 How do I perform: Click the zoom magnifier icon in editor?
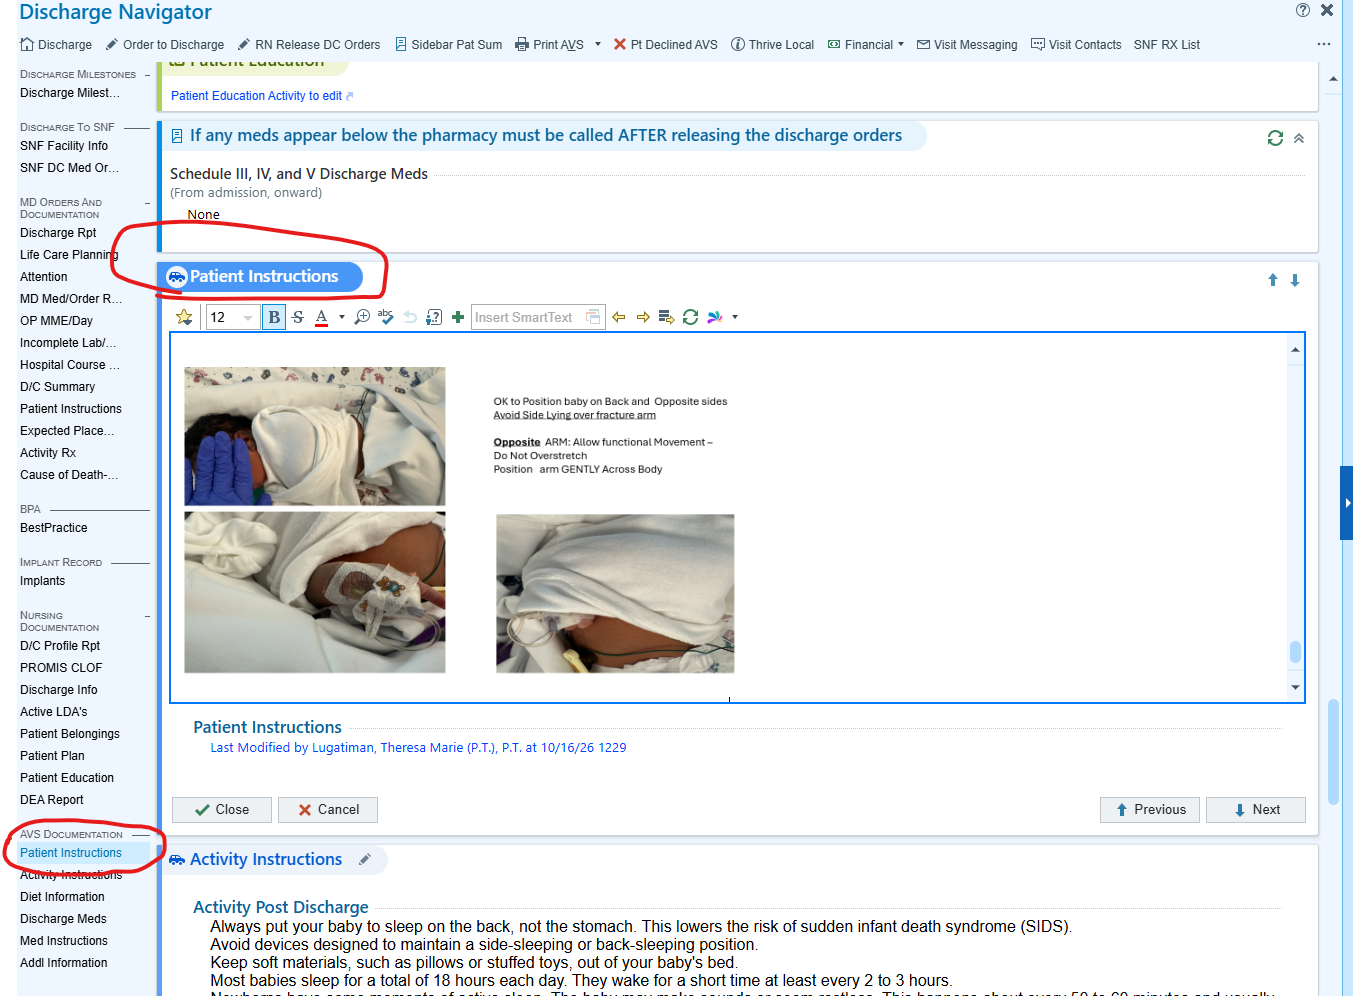(x=362, y=317)
